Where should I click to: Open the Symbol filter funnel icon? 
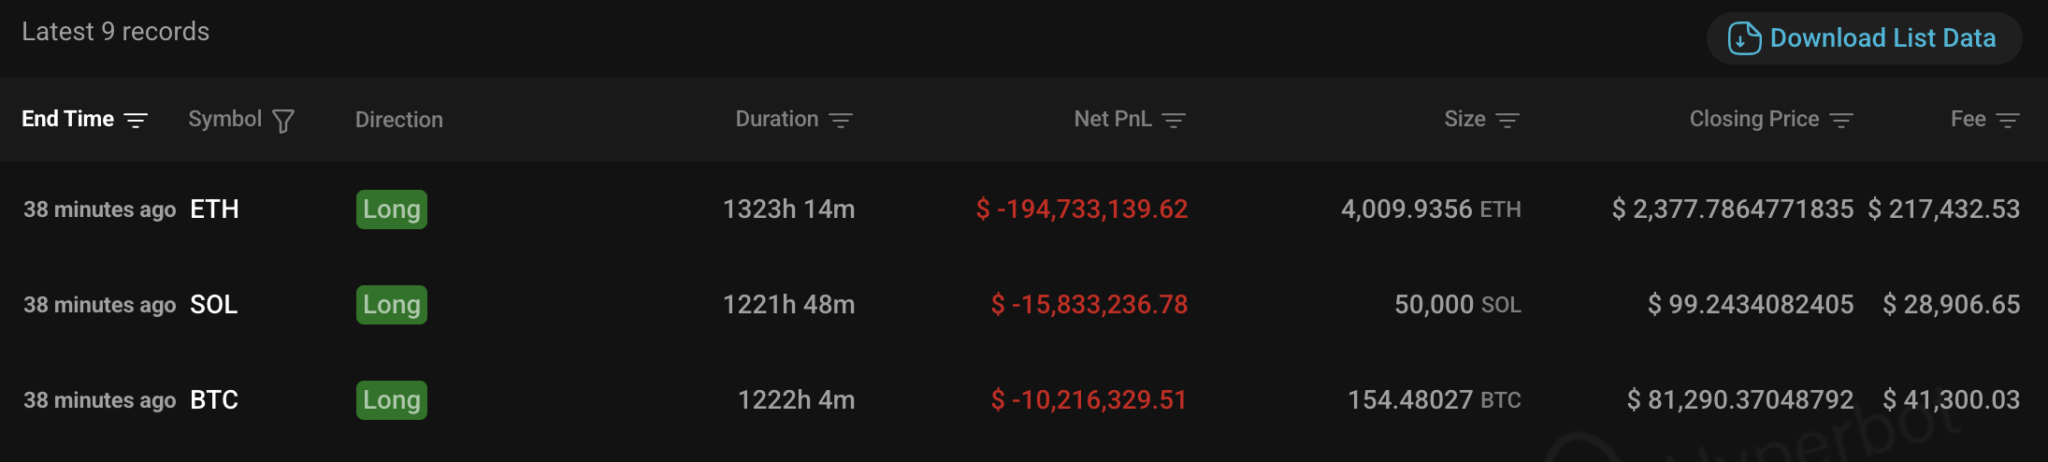(x=284, y=121)
